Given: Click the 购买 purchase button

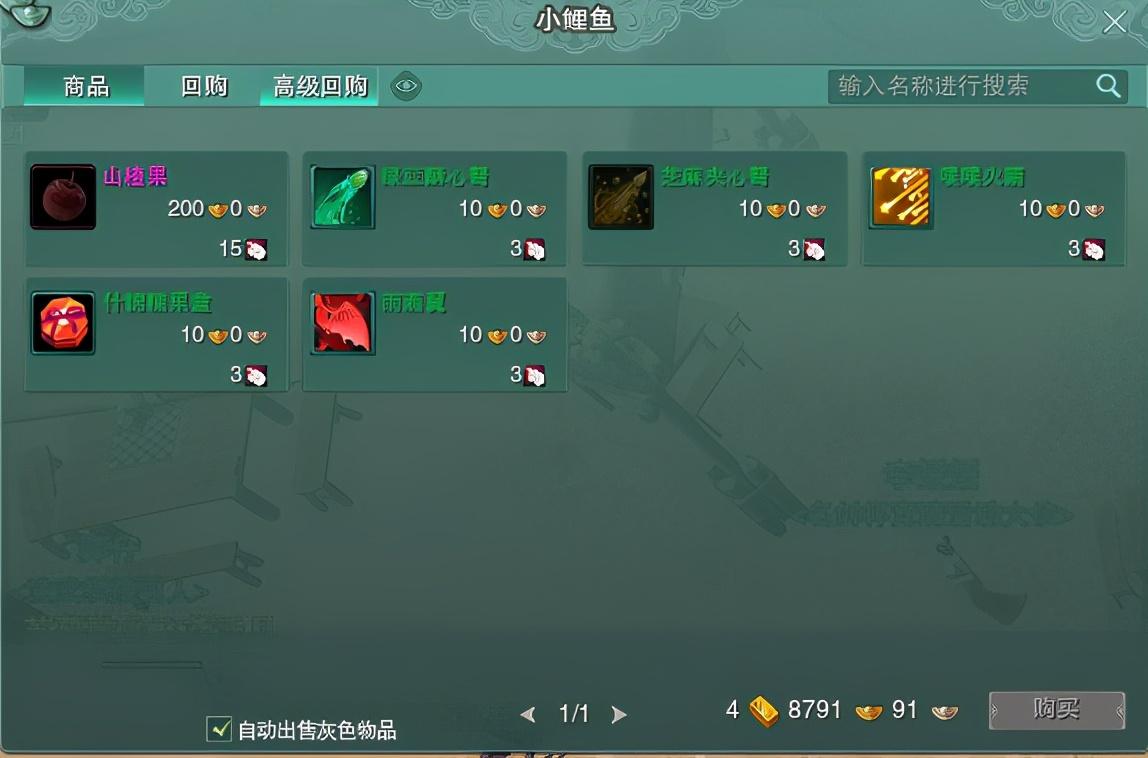Looking at the screenshot, I should 1056,710.
